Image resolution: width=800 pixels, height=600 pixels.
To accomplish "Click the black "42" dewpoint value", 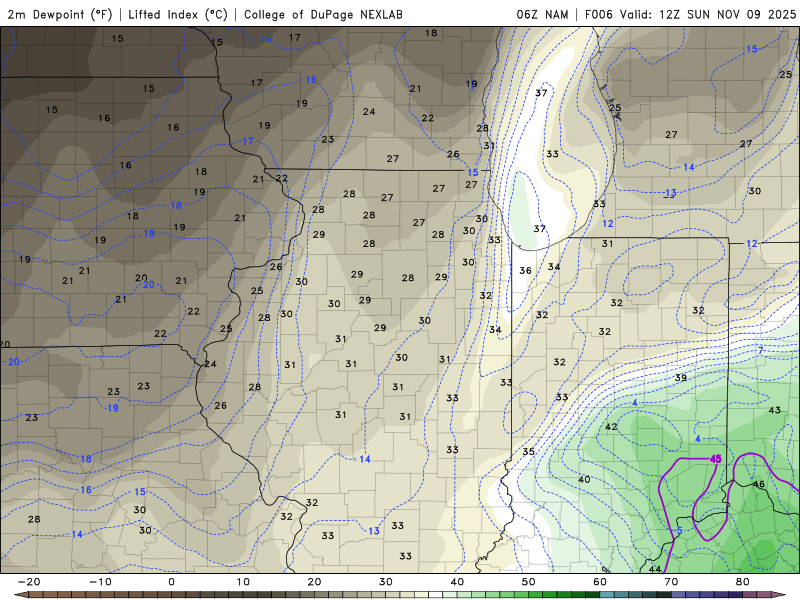I will click(611, 427).
